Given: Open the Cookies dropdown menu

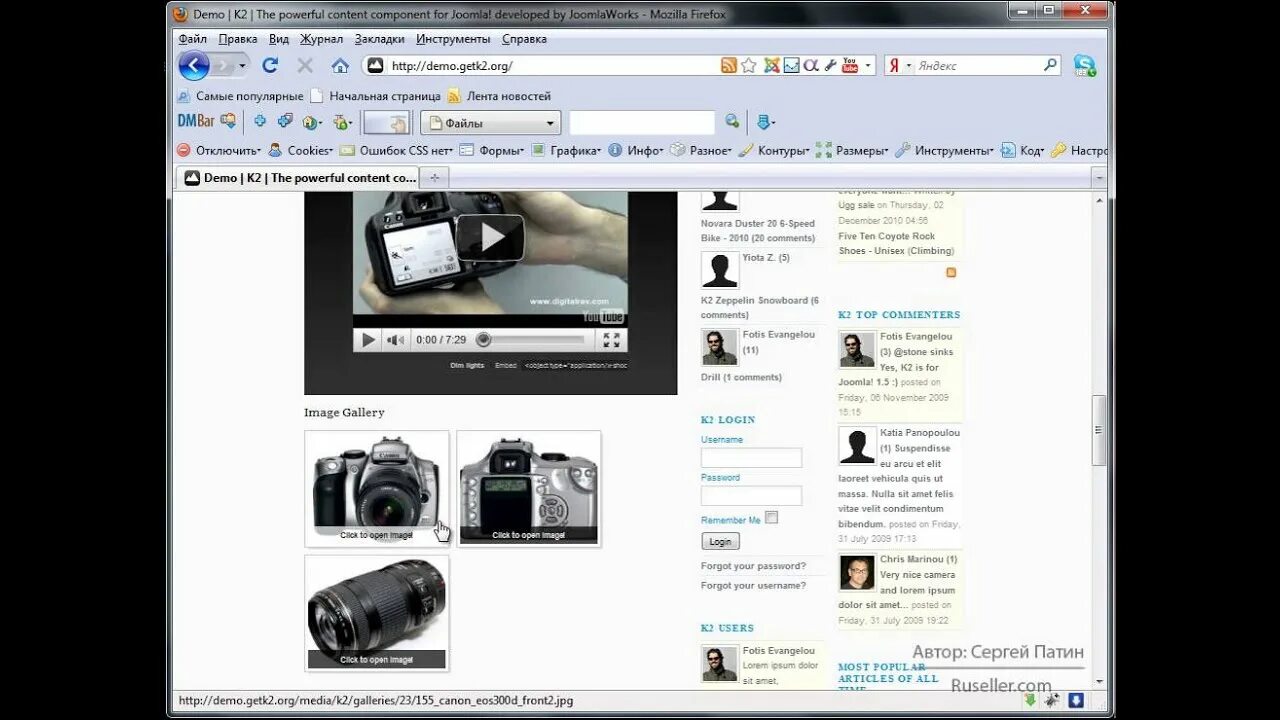Looking at the screenshot, I should 301,150.
